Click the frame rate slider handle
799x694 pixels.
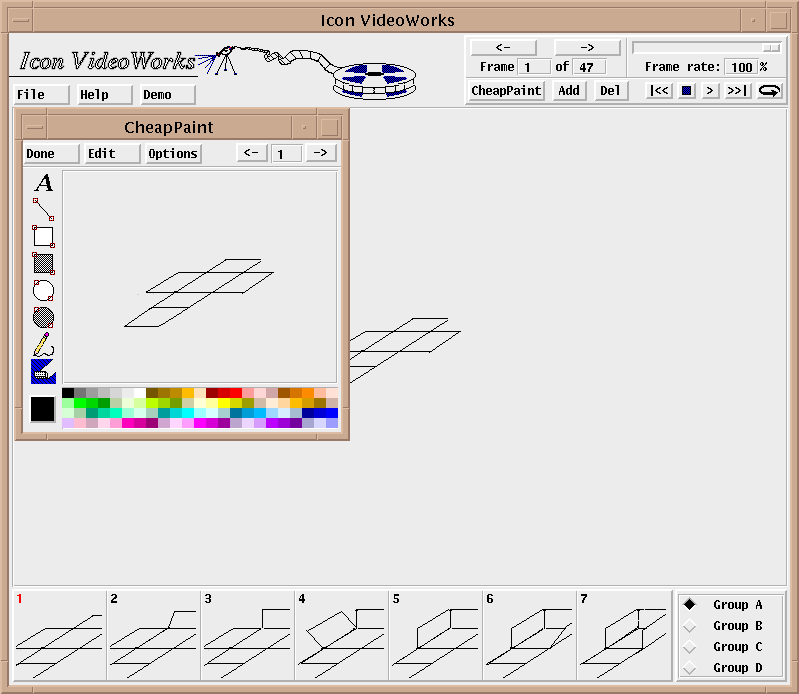770,47
